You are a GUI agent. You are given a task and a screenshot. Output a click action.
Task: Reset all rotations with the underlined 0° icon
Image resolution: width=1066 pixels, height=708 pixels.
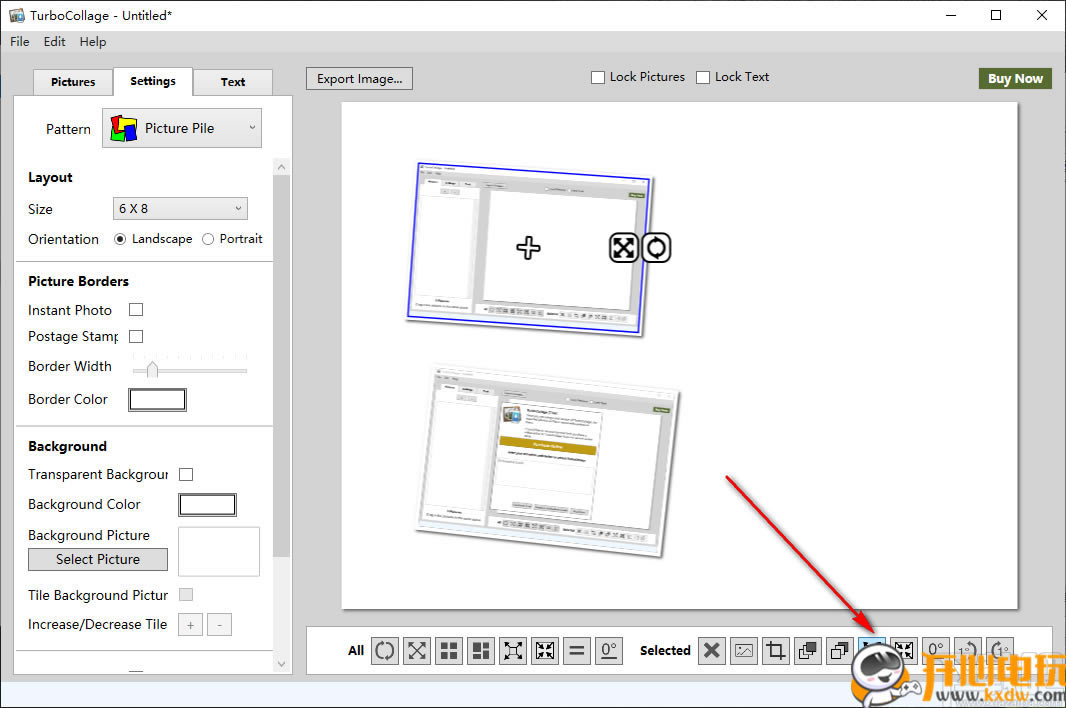click(x=608, y=651)
